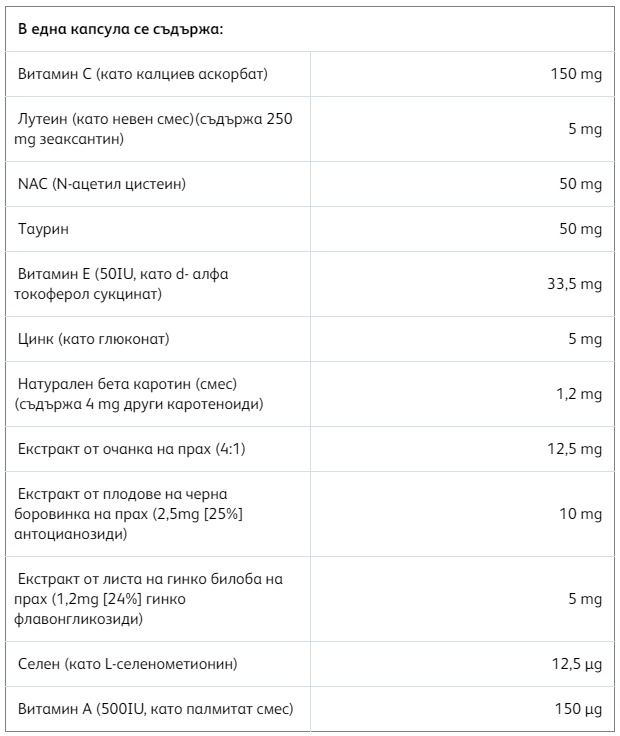Image resolution: width=620 pixels, height=736 pixels.
Task: Click the 150 mg value for Витамин C
Action: coord(576,74)
